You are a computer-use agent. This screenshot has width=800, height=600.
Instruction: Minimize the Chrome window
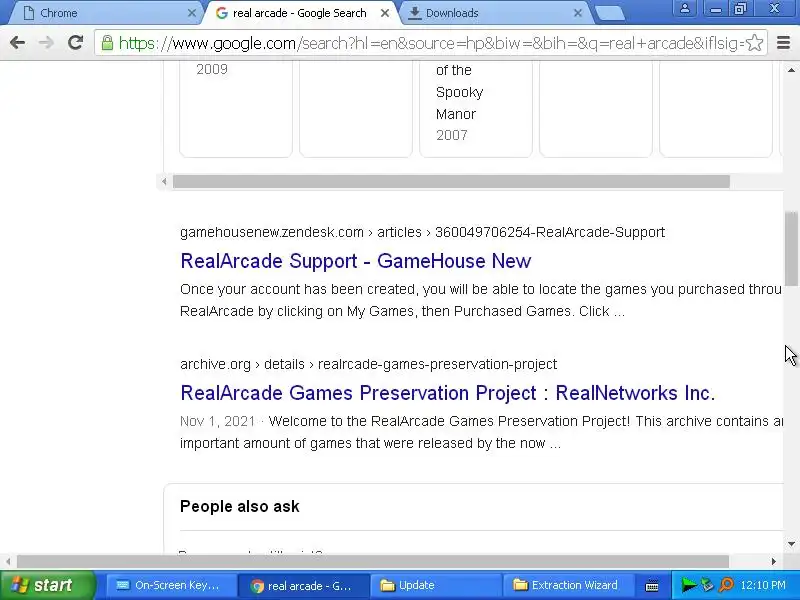[x=715, y=9]
